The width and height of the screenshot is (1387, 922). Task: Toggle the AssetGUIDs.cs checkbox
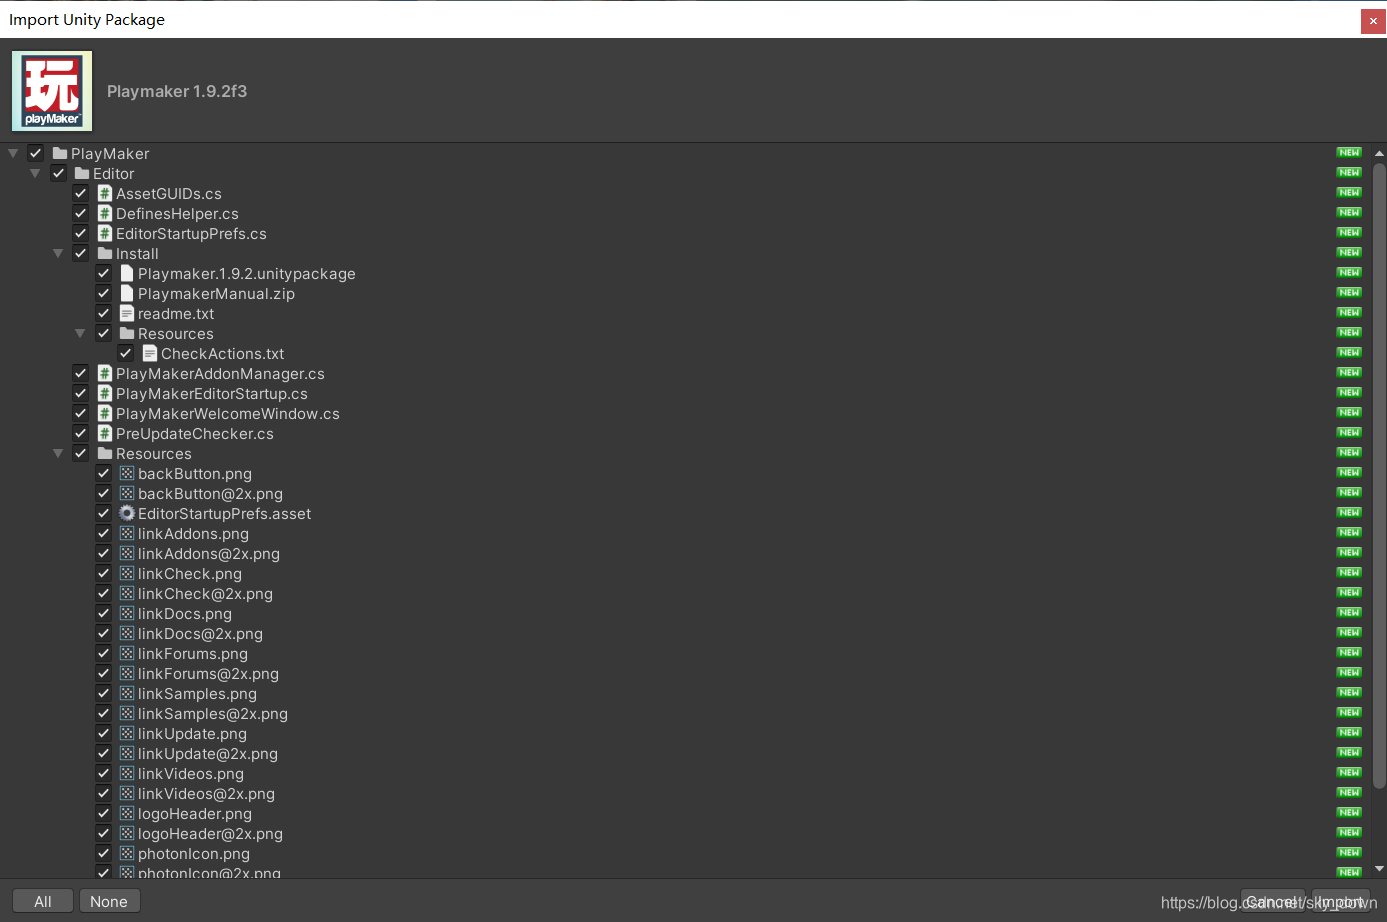pyautogui.click(x=81, y=193)
